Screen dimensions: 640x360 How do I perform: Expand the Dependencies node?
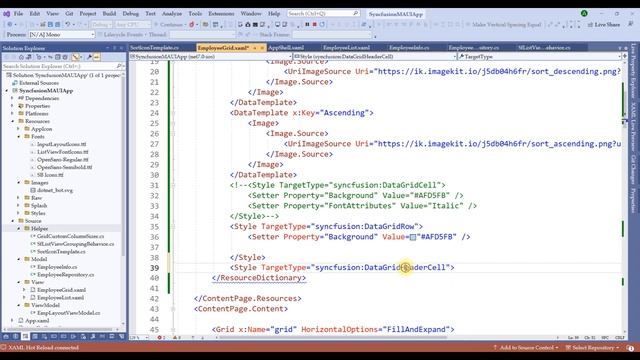12,98
